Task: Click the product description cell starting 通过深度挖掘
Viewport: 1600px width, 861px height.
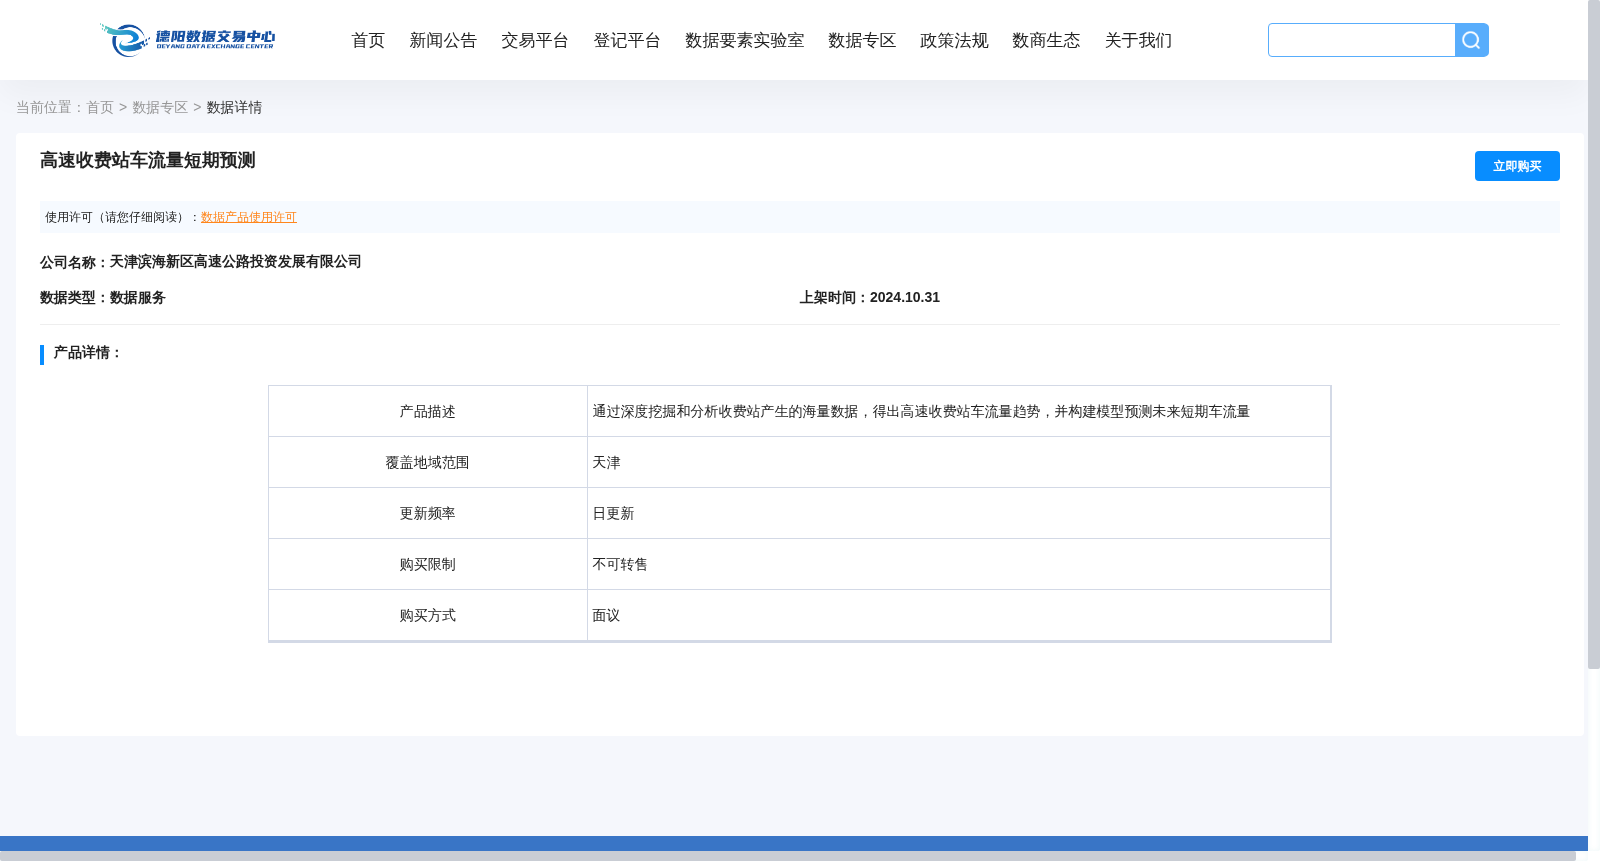Action: point(959,411)
